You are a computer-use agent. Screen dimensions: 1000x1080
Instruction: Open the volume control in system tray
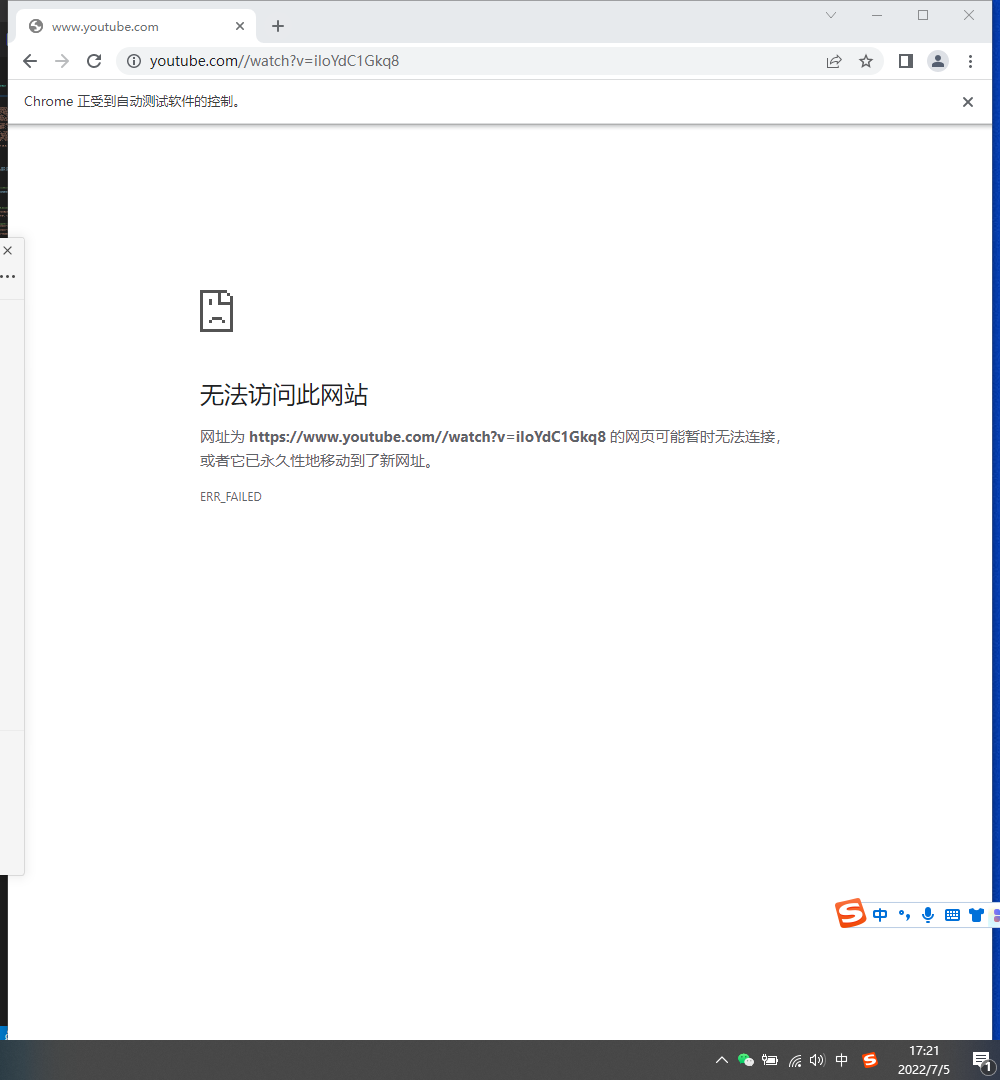(817, 1060)
